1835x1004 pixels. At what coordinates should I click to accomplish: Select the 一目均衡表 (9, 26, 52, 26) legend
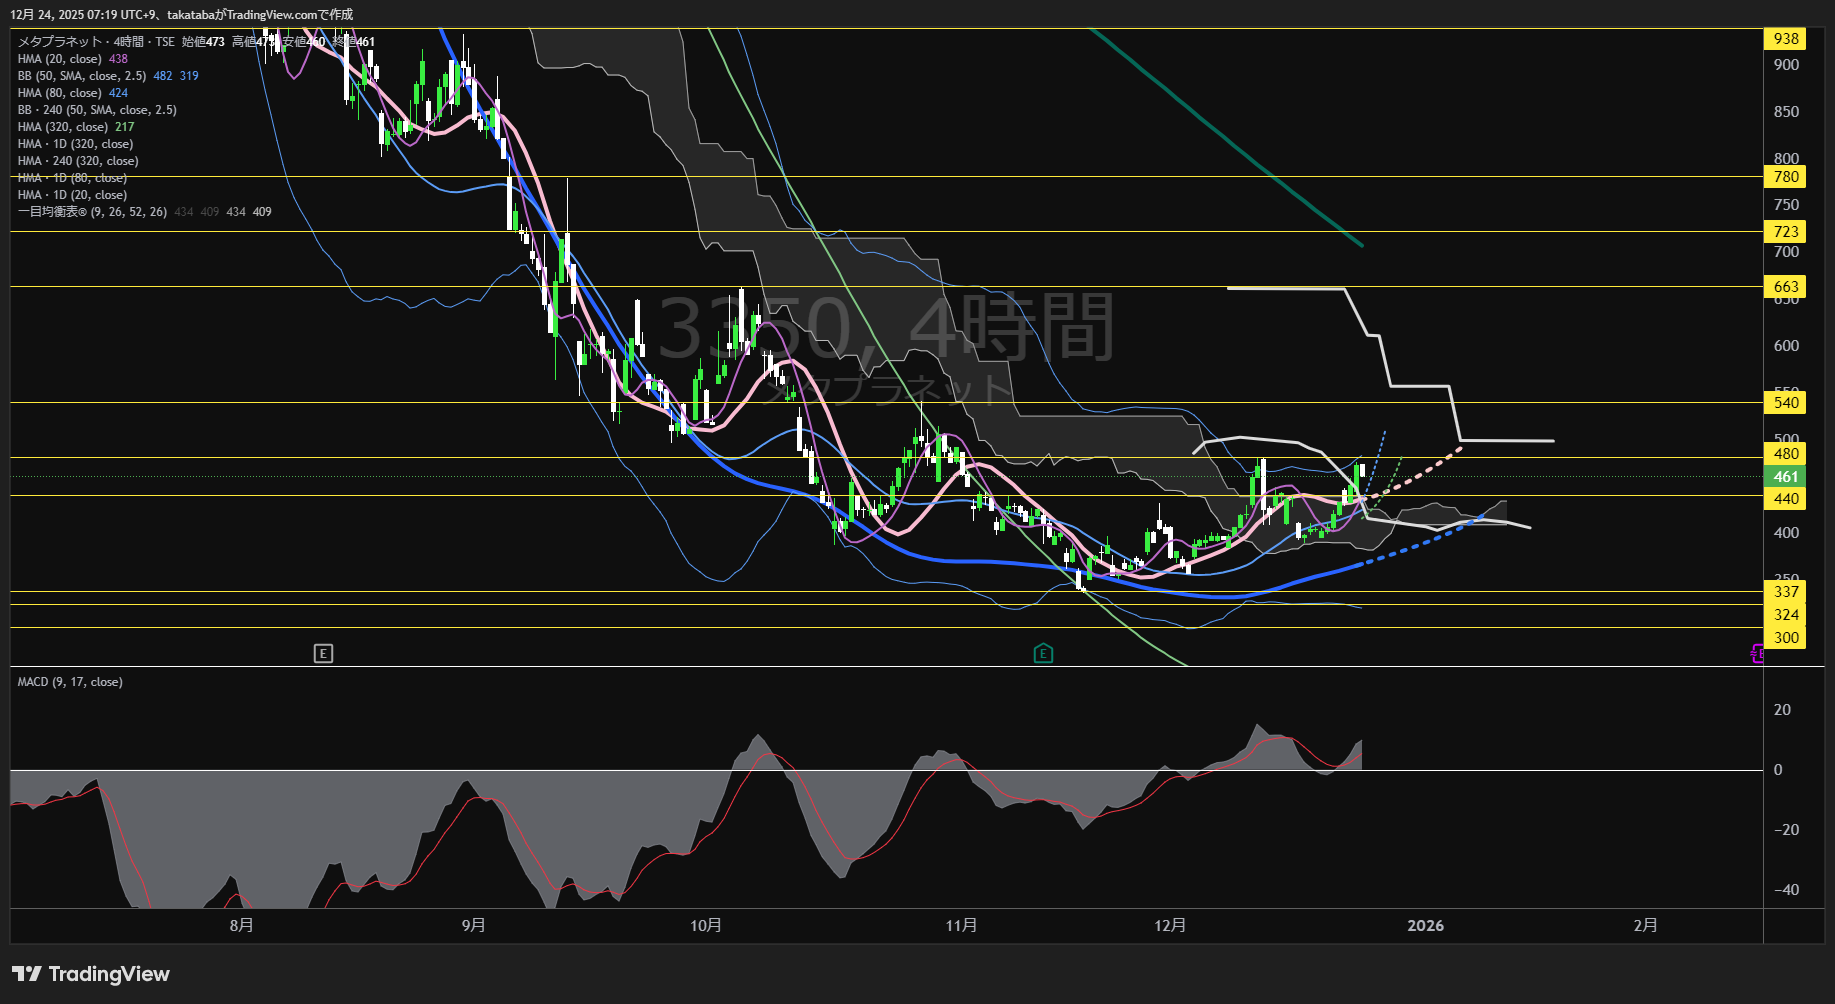pyautogui.click(x=92, y=212)
